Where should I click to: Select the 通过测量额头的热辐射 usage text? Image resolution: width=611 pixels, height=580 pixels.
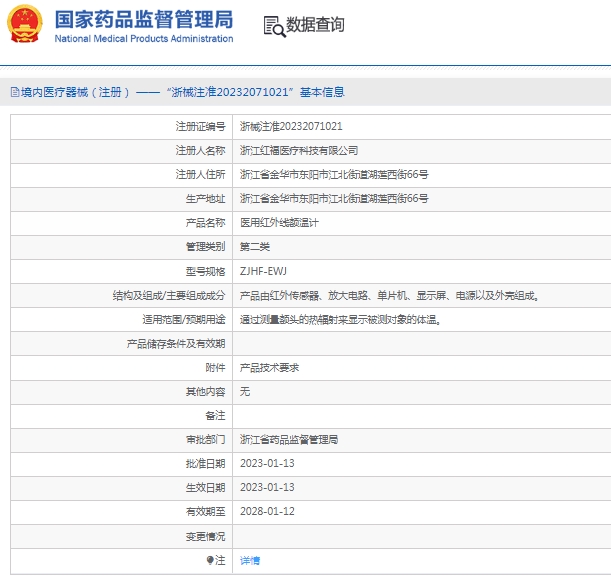tap(340, 320)
